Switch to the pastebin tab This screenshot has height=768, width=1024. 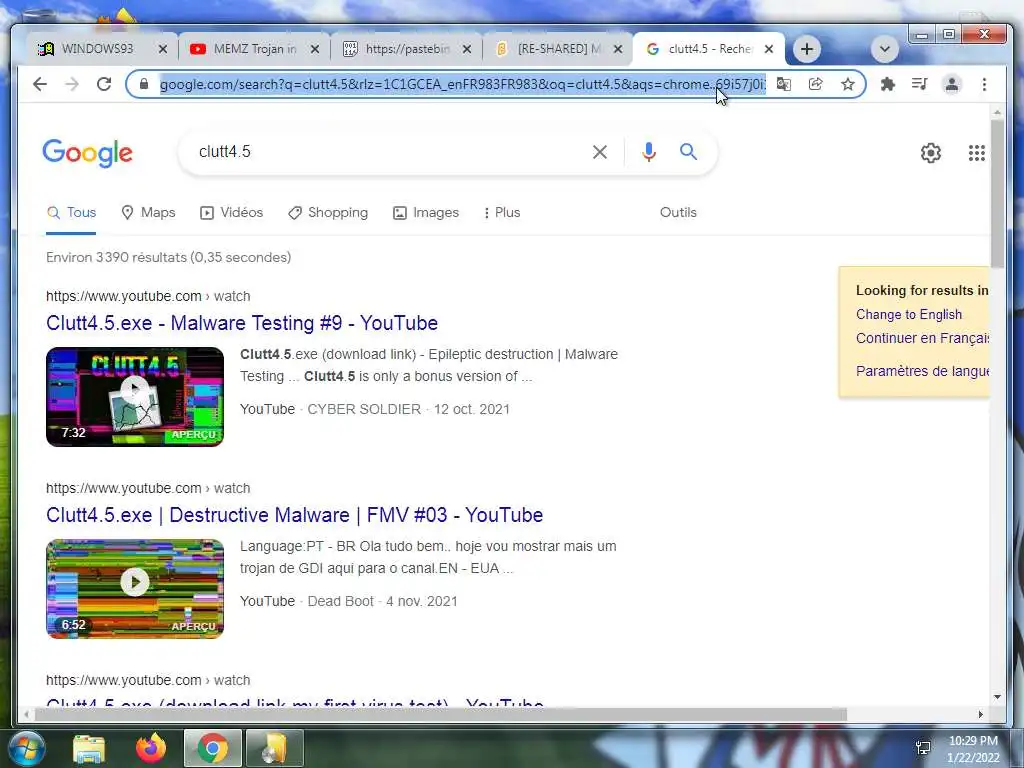[x=408, y=49]
